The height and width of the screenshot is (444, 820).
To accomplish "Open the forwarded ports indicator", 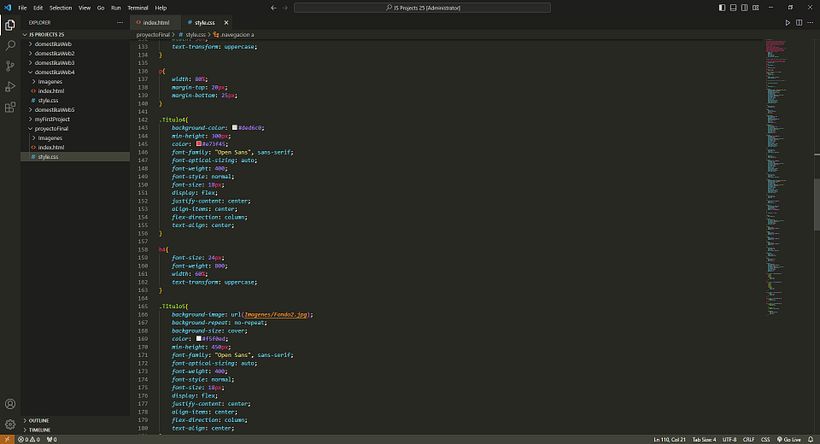I will tap(52, 439).
